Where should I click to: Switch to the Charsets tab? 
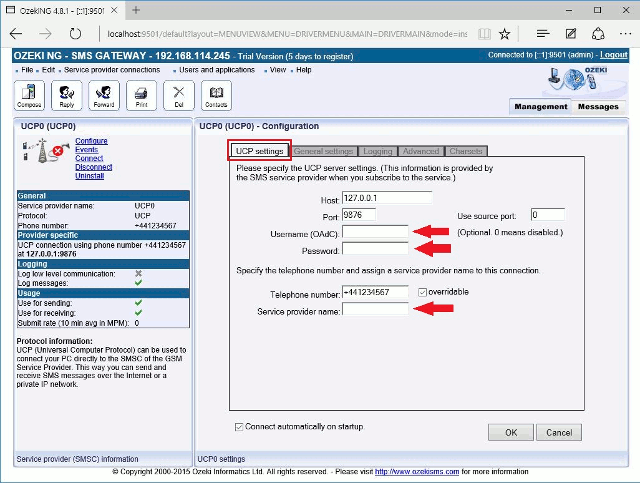point(466,151)
